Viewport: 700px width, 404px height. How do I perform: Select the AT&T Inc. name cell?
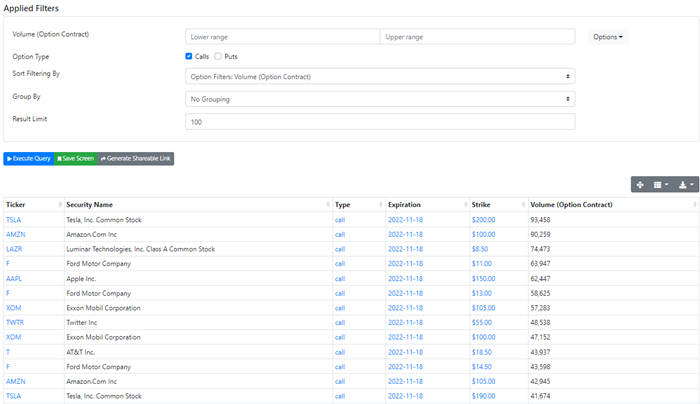(x=80, y=352)
